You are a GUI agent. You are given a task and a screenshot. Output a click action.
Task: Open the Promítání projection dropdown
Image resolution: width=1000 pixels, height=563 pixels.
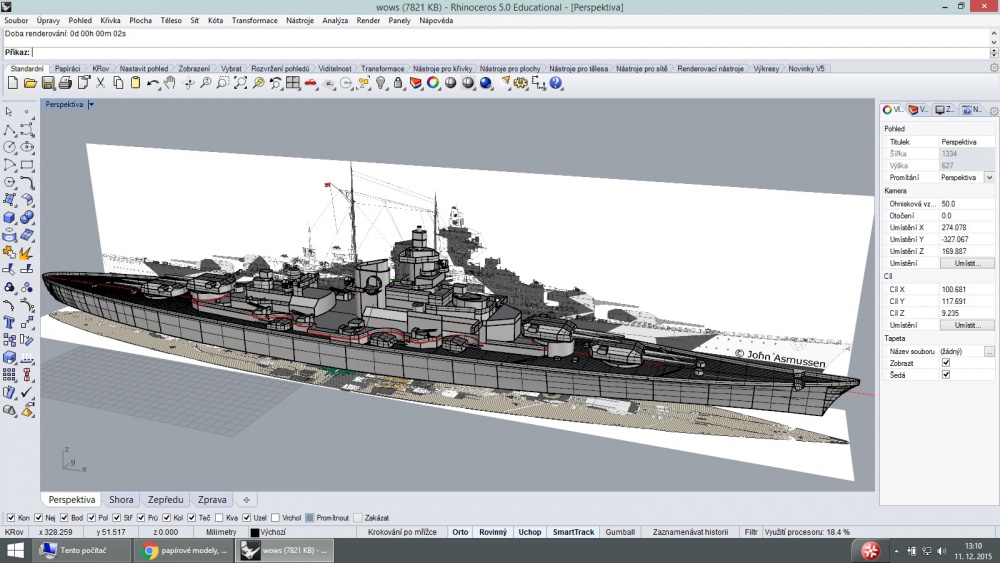pos(989,177)
